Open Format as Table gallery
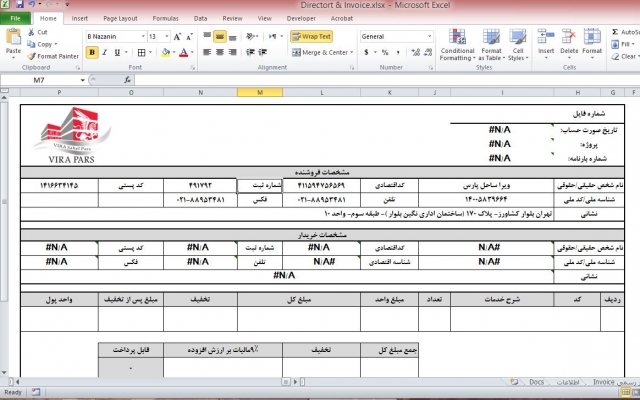Image resolution: width=640 pixels, height=400 pixels. pyautogui.click(x=491, y=44)
